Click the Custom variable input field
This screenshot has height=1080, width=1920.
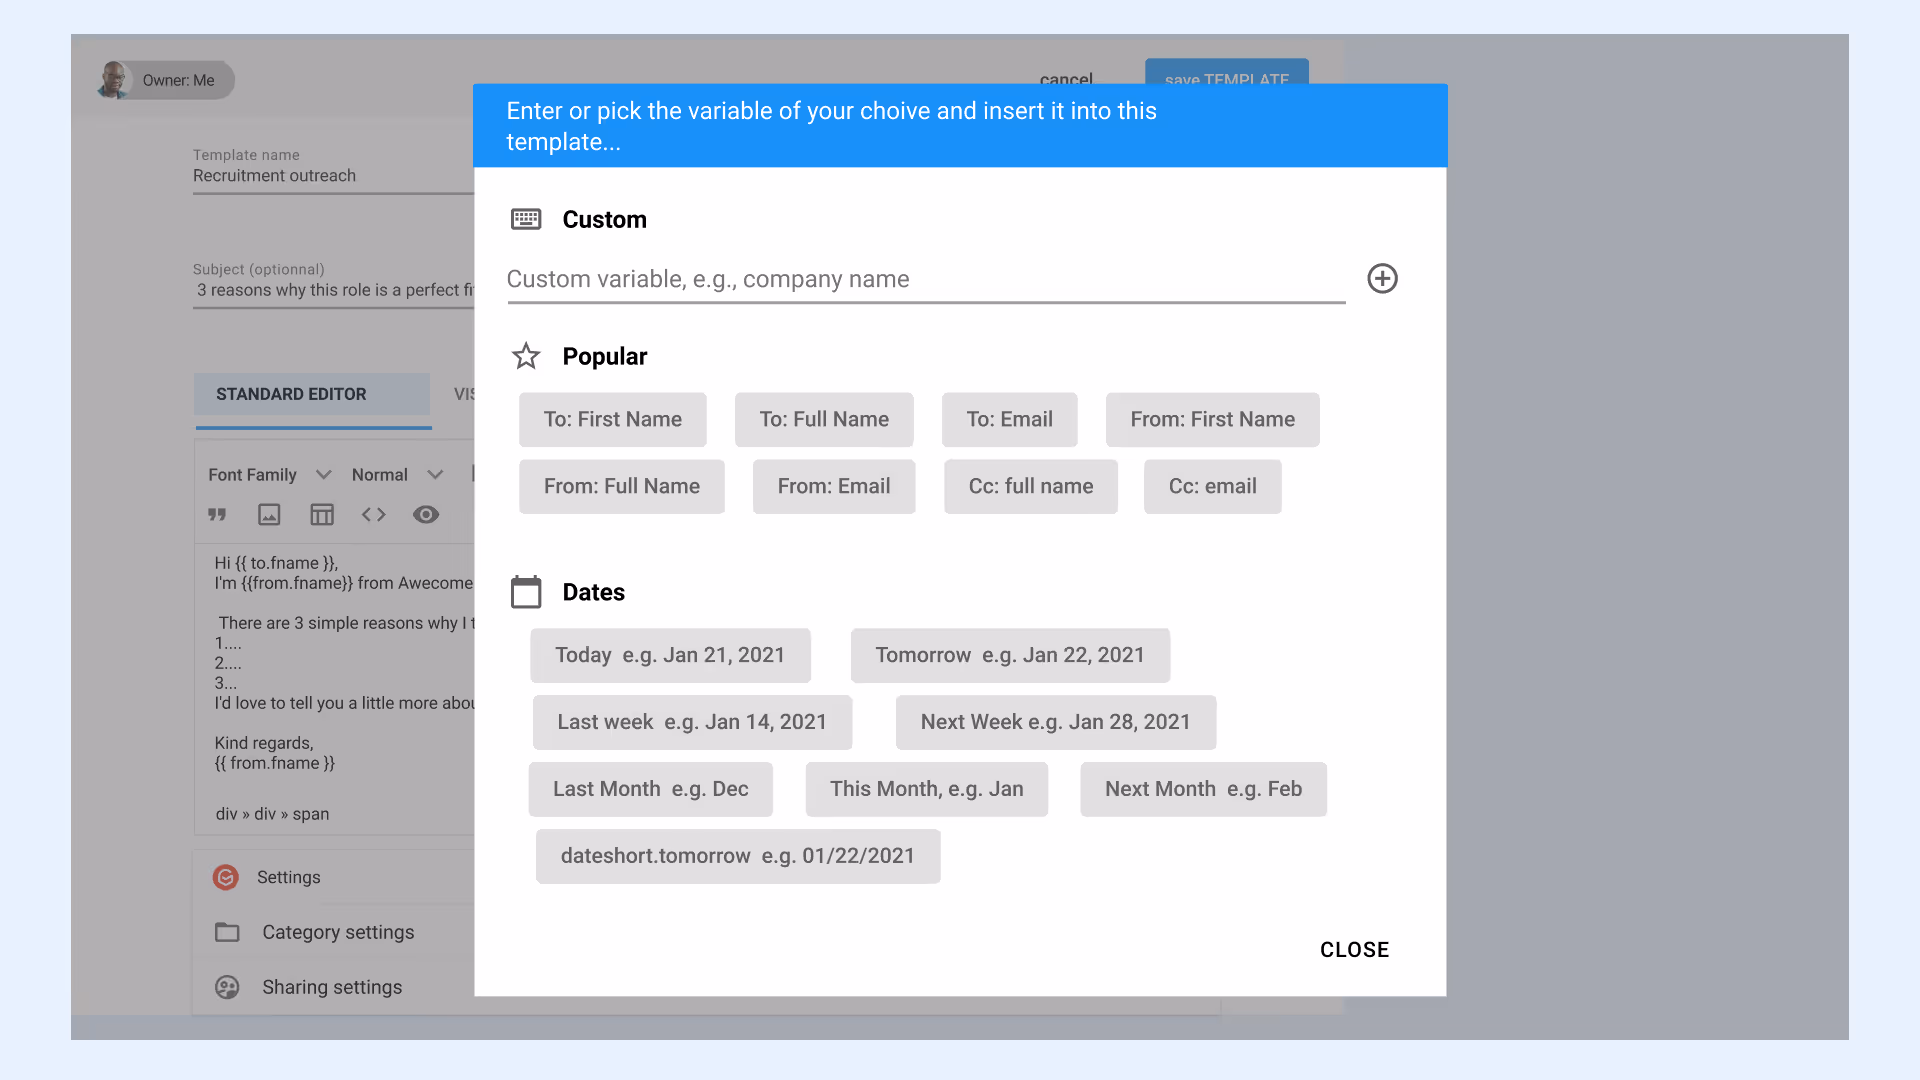click(925, 280)
